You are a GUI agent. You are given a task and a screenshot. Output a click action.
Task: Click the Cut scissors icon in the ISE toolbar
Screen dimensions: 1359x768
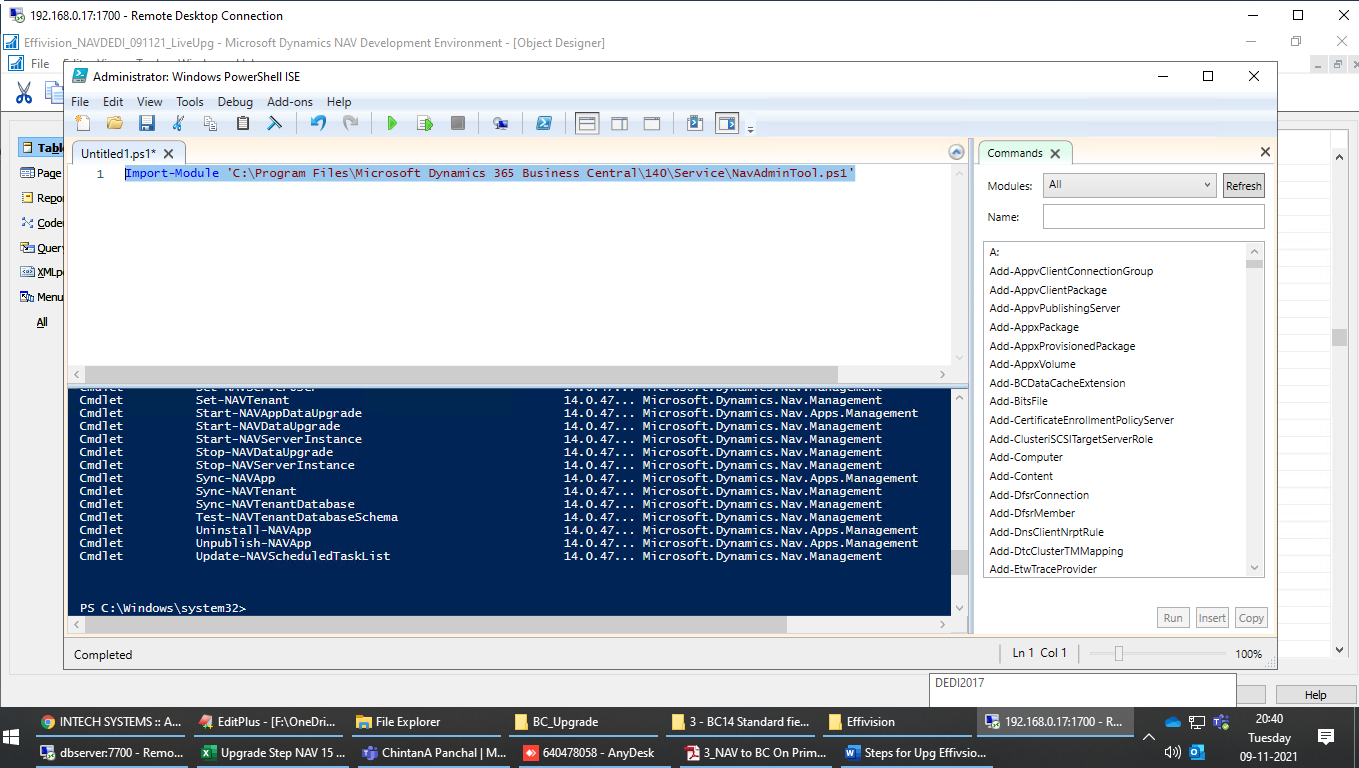click(179, 123)
